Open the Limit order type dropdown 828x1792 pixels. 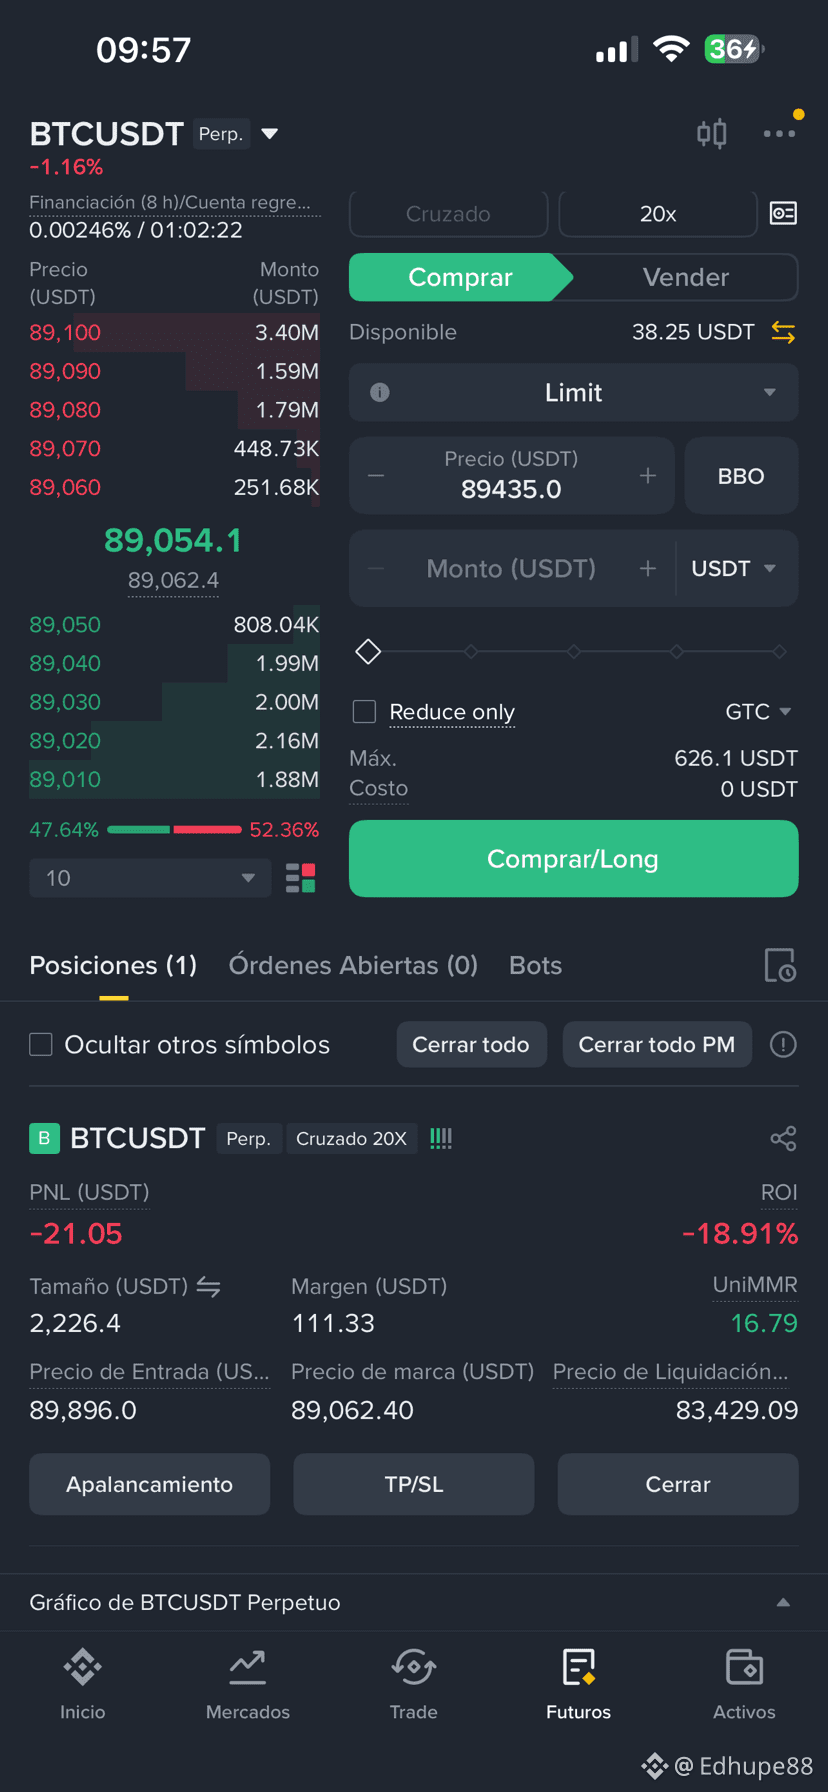(x=573, y=392)
